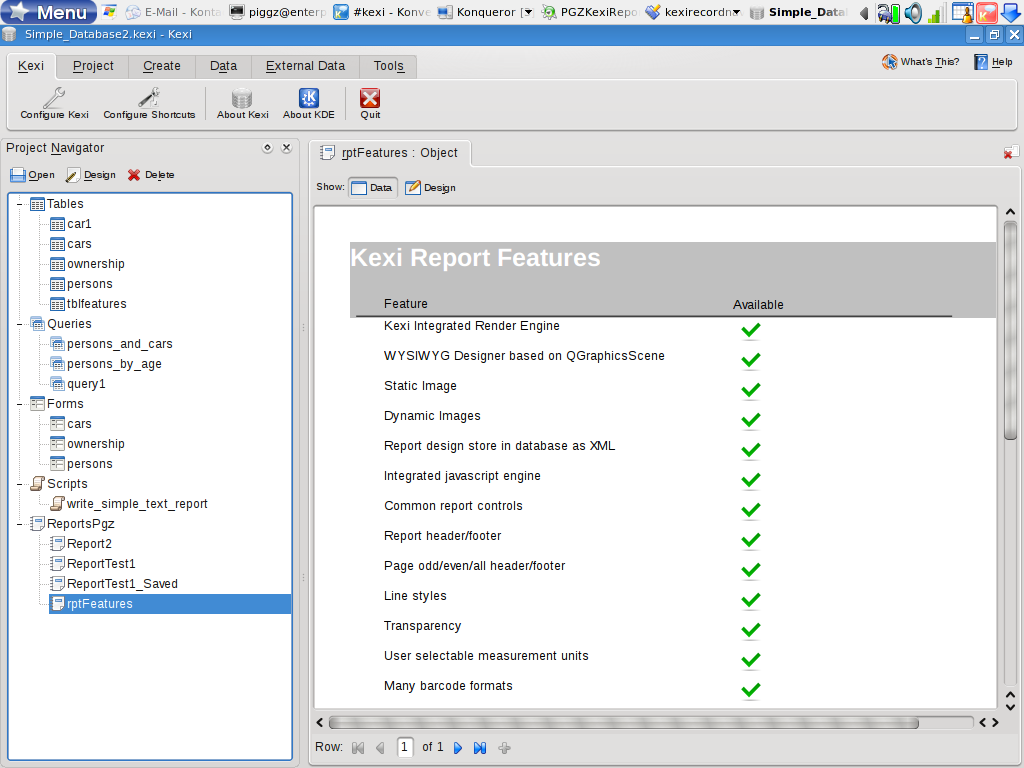Switch to the Create tab
This screenshot has height=768, width=1024.
pos(161,66)
